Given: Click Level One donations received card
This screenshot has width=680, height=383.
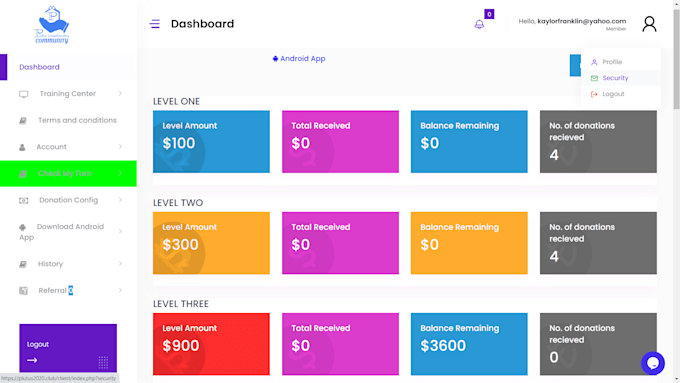Looking at the screenshot, I should coord(598,142).
